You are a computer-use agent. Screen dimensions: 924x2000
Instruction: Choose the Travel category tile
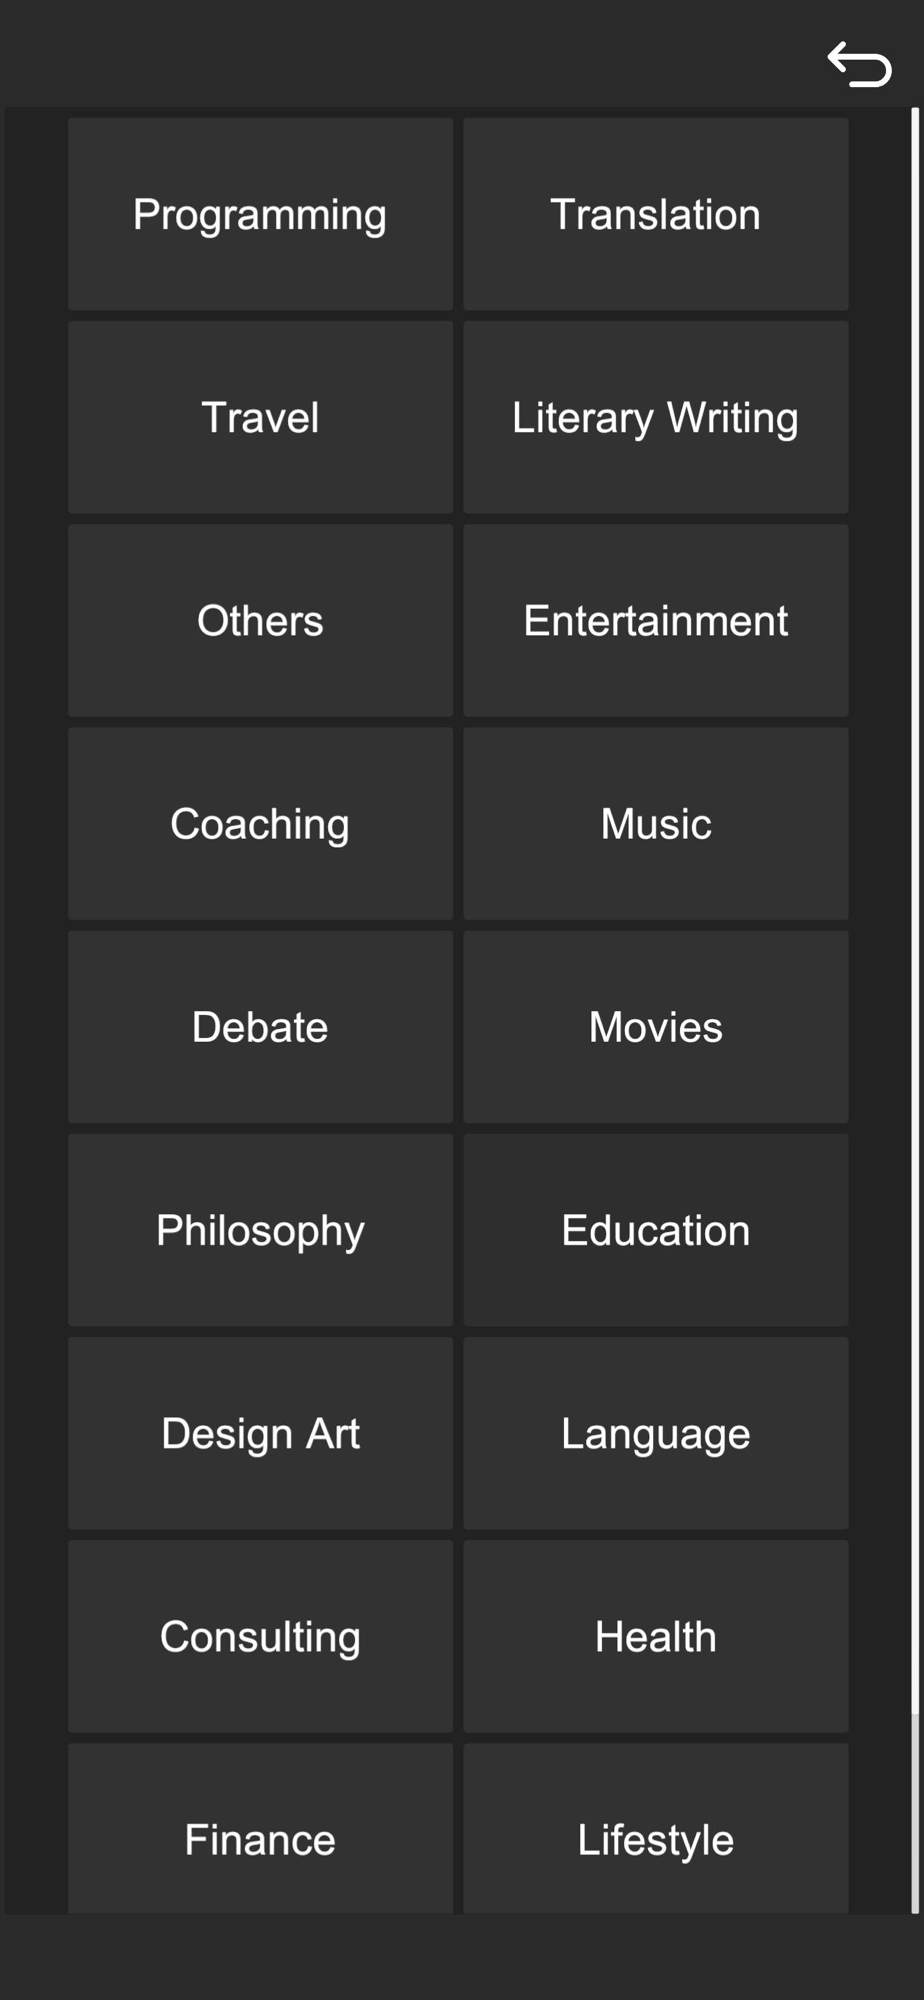point(260,417)
